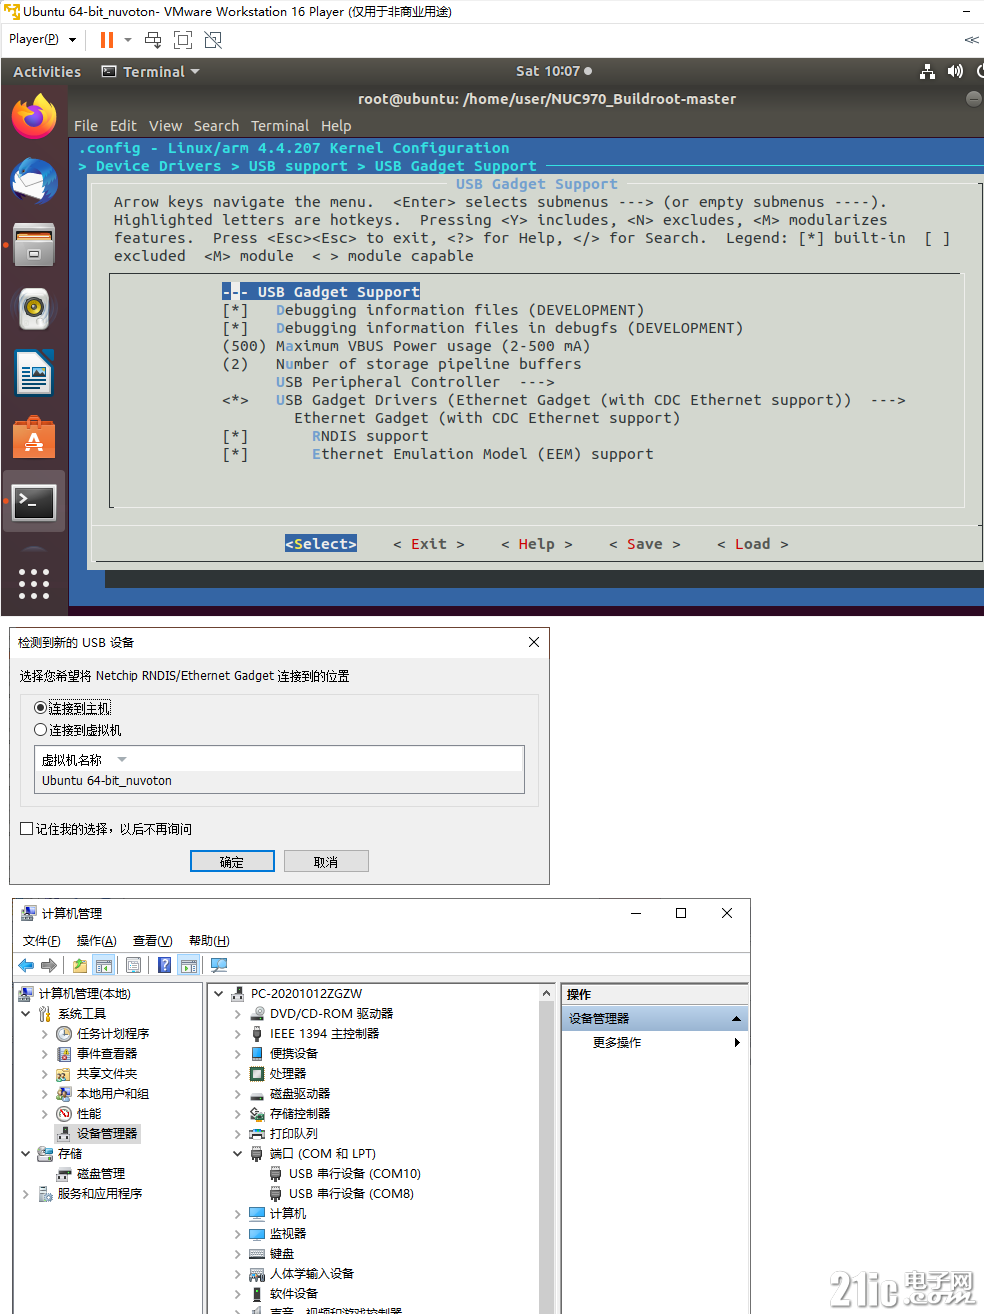The image size is (984, 1314).
Task: Toggle show/hide console tree toolbar icon
Action: (104, 965)
